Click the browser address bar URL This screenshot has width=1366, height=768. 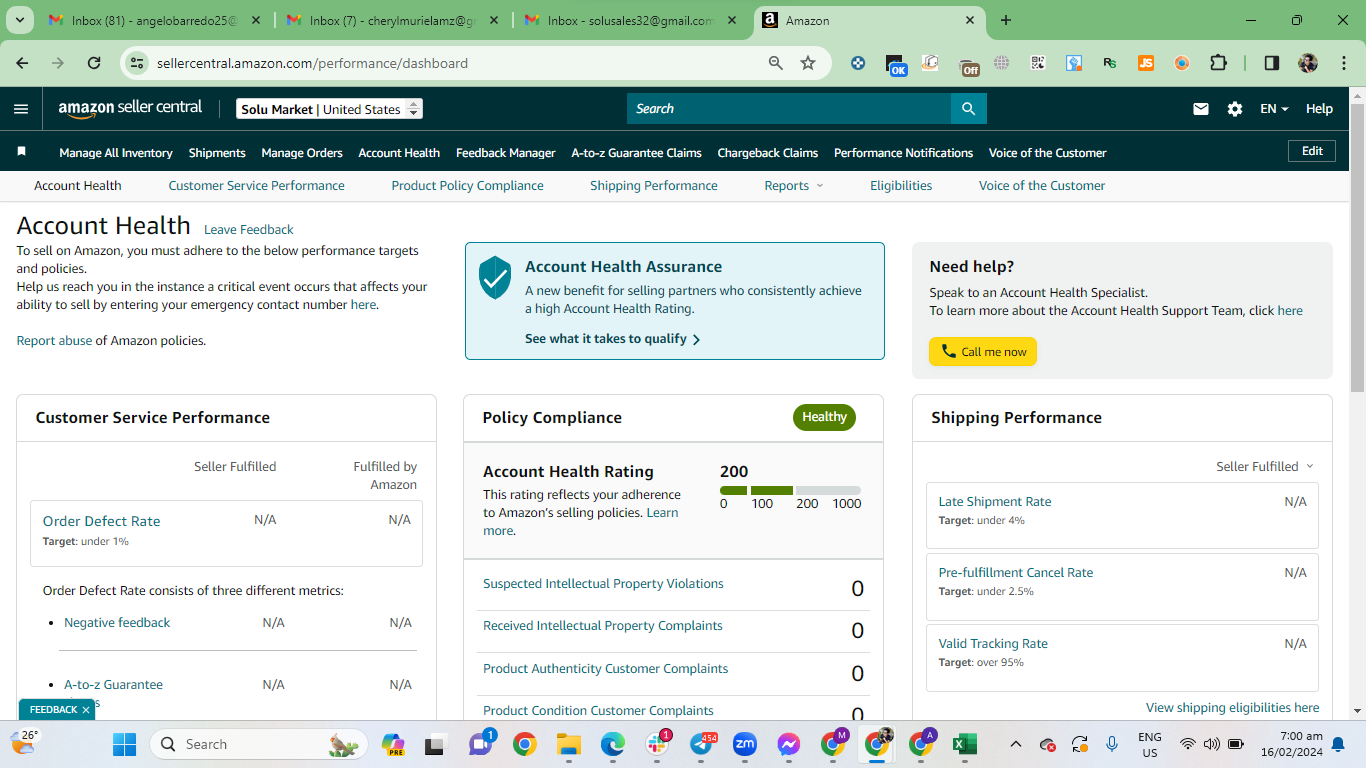(312, 63)
